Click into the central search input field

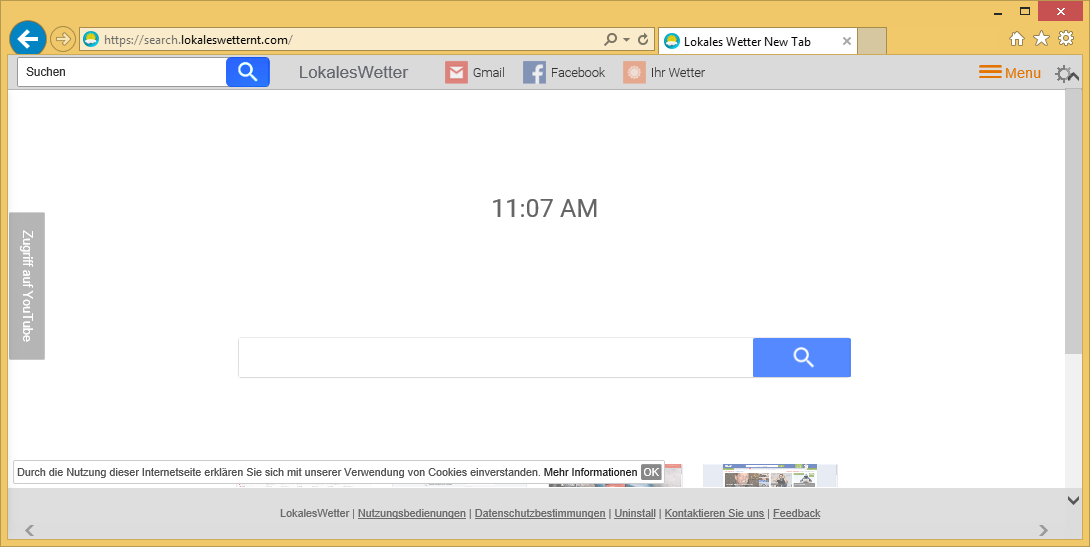495,358
